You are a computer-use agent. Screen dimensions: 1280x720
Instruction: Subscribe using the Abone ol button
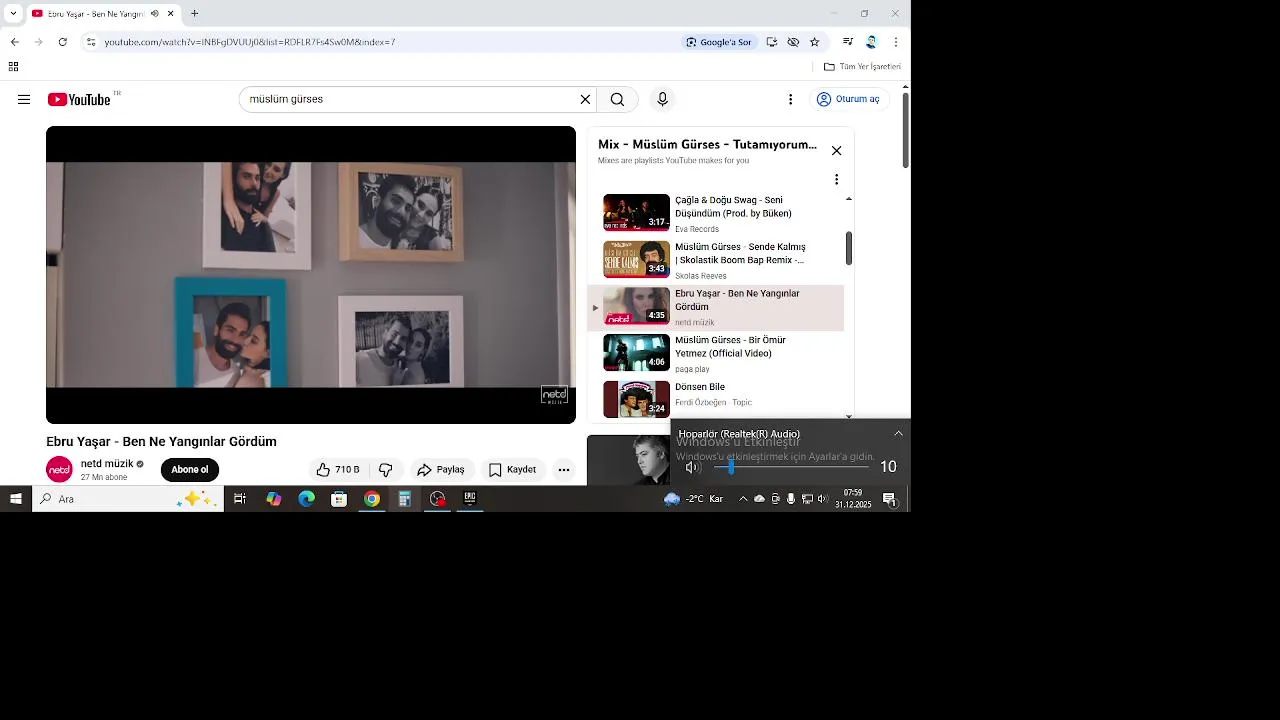tap(190, 470)
